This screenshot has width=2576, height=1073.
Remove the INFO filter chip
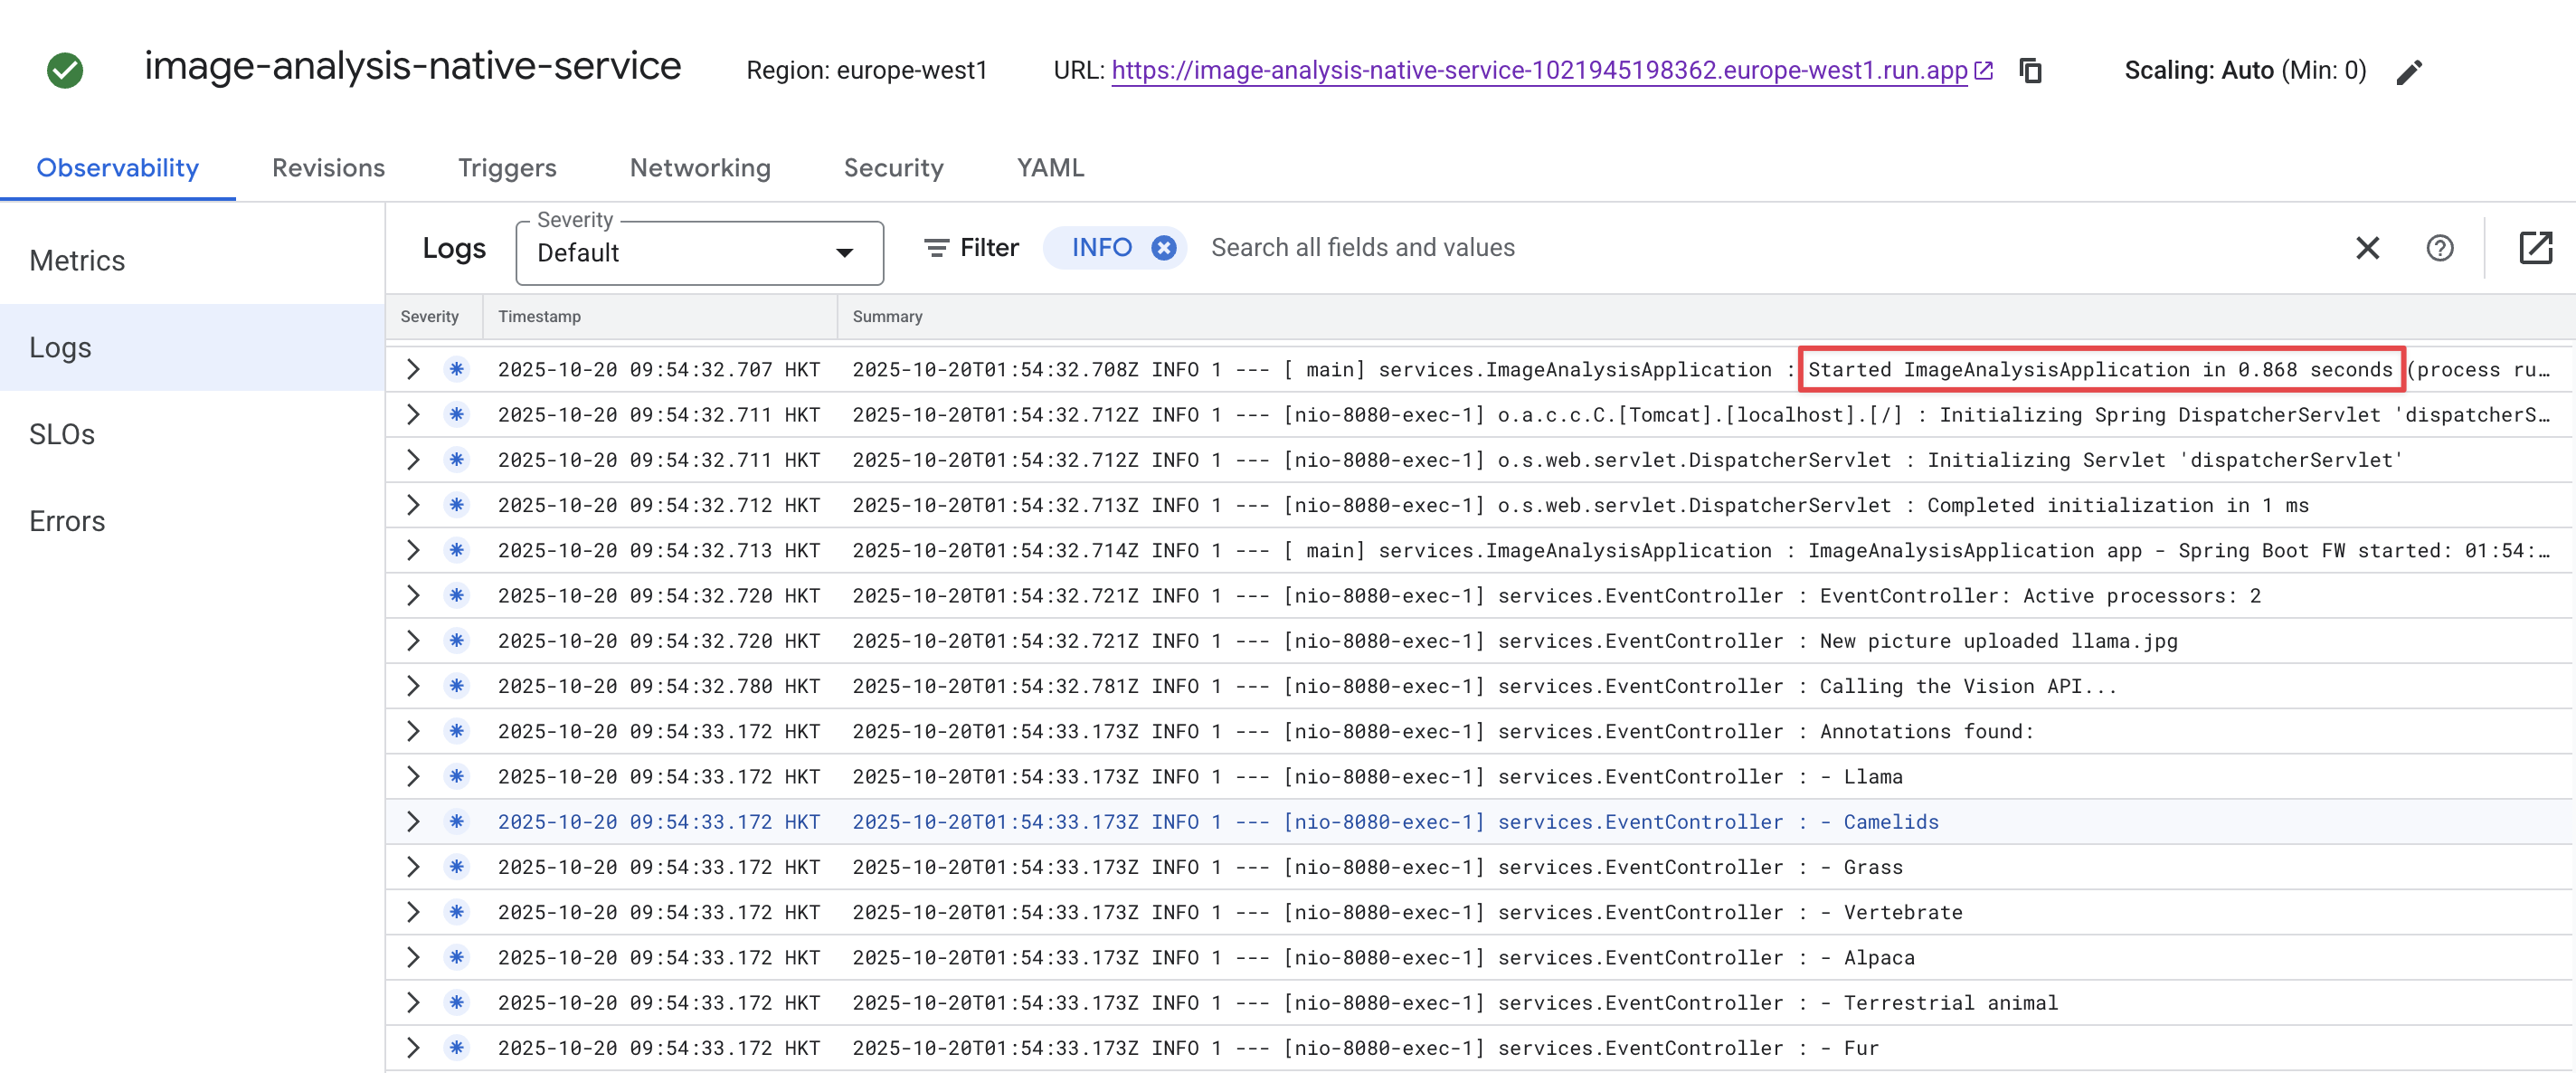[x=1163, y=248]
